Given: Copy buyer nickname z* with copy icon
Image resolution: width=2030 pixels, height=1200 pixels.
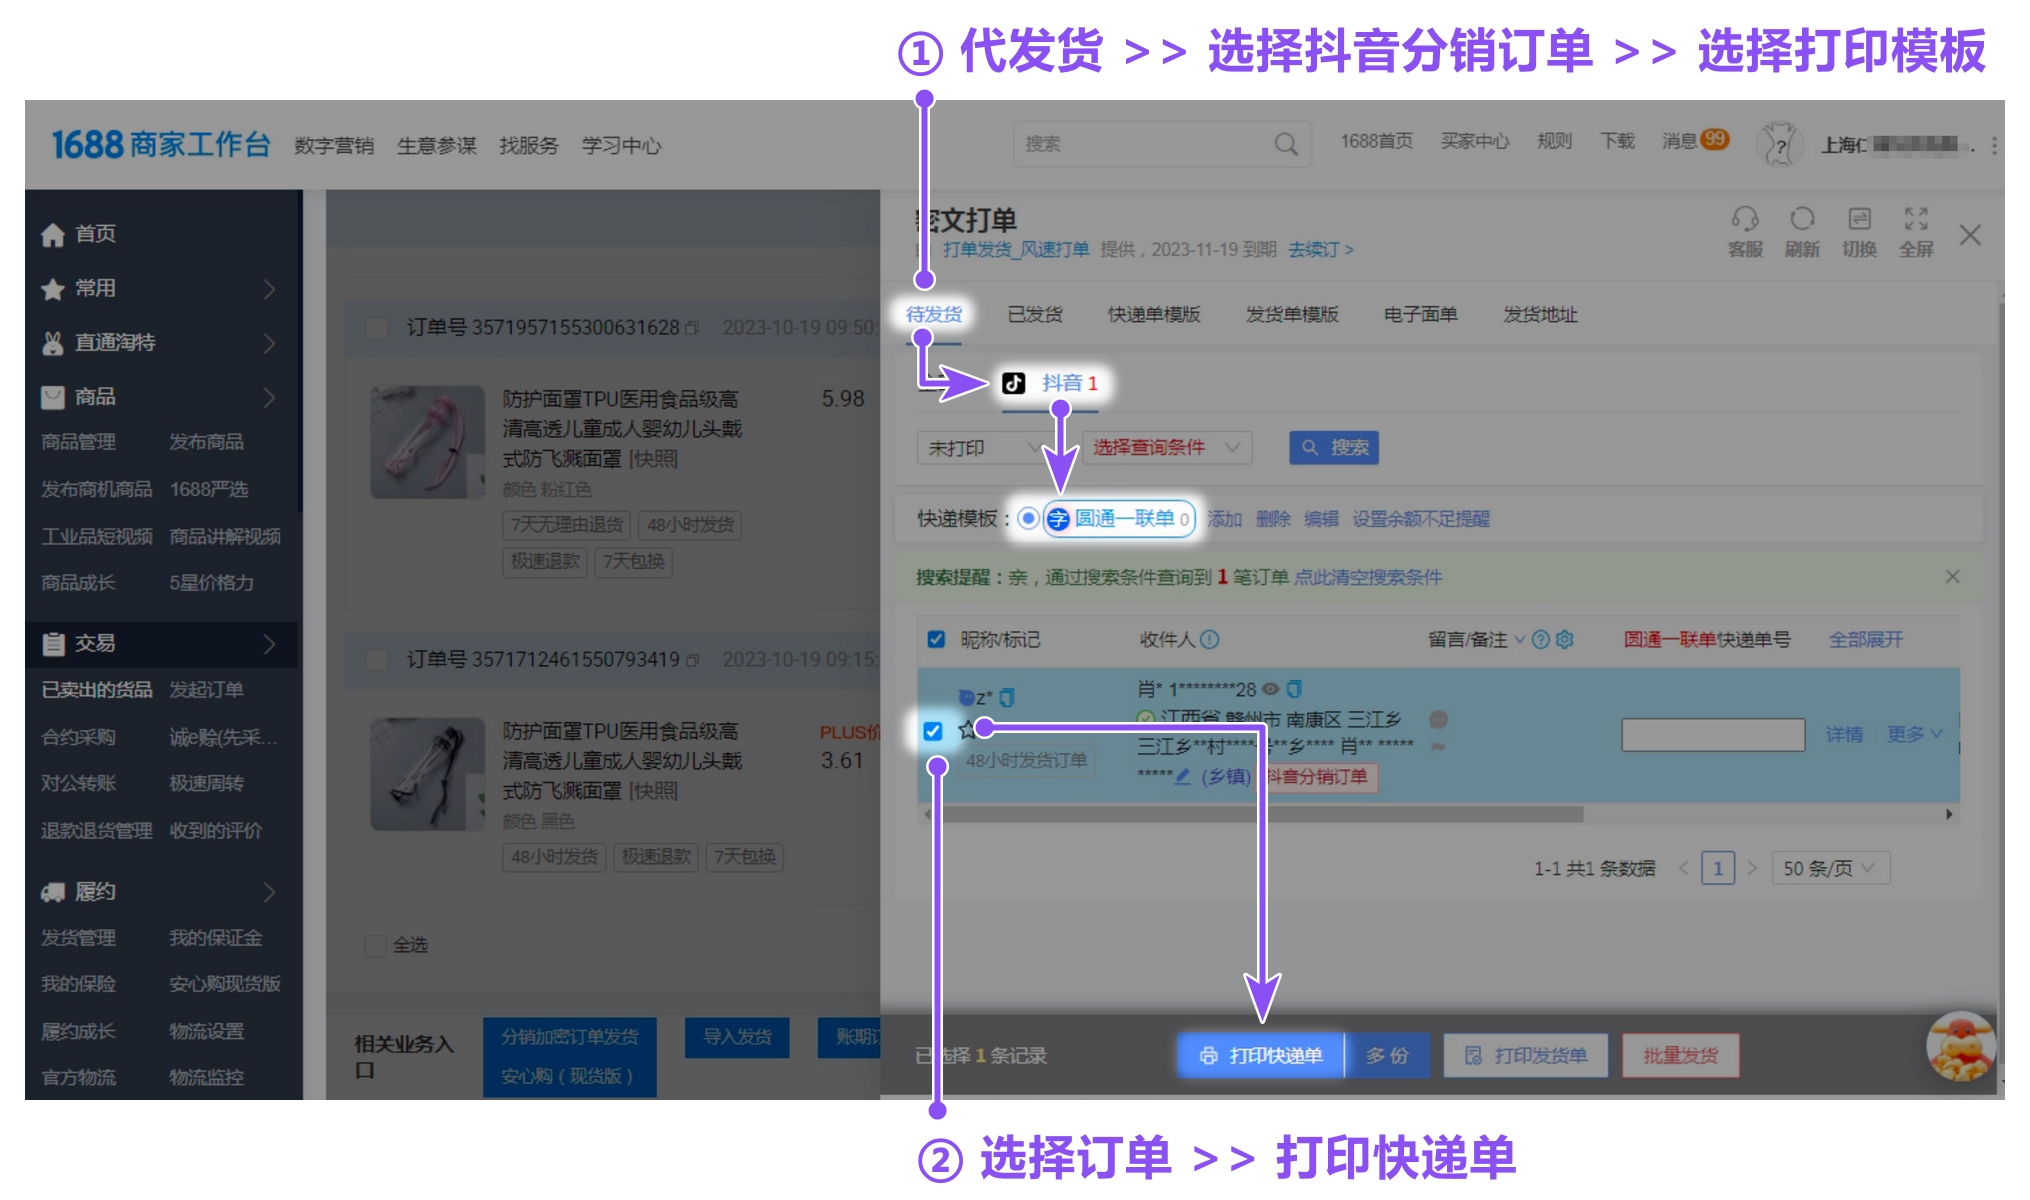Looking at the screenshot, I should 1007,697.
